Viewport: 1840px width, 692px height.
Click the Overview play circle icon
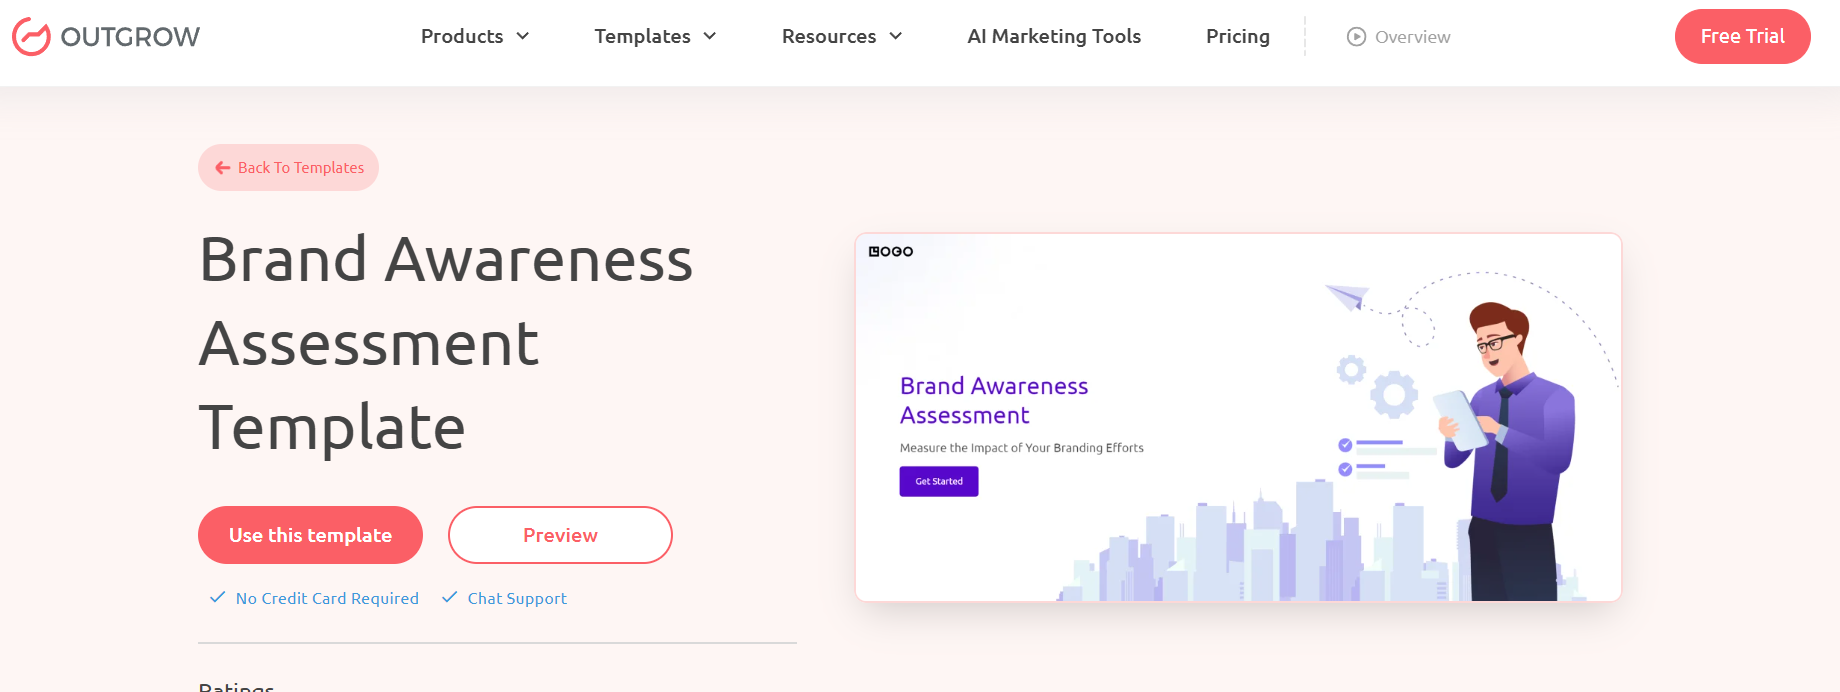tap(1356, 37)
